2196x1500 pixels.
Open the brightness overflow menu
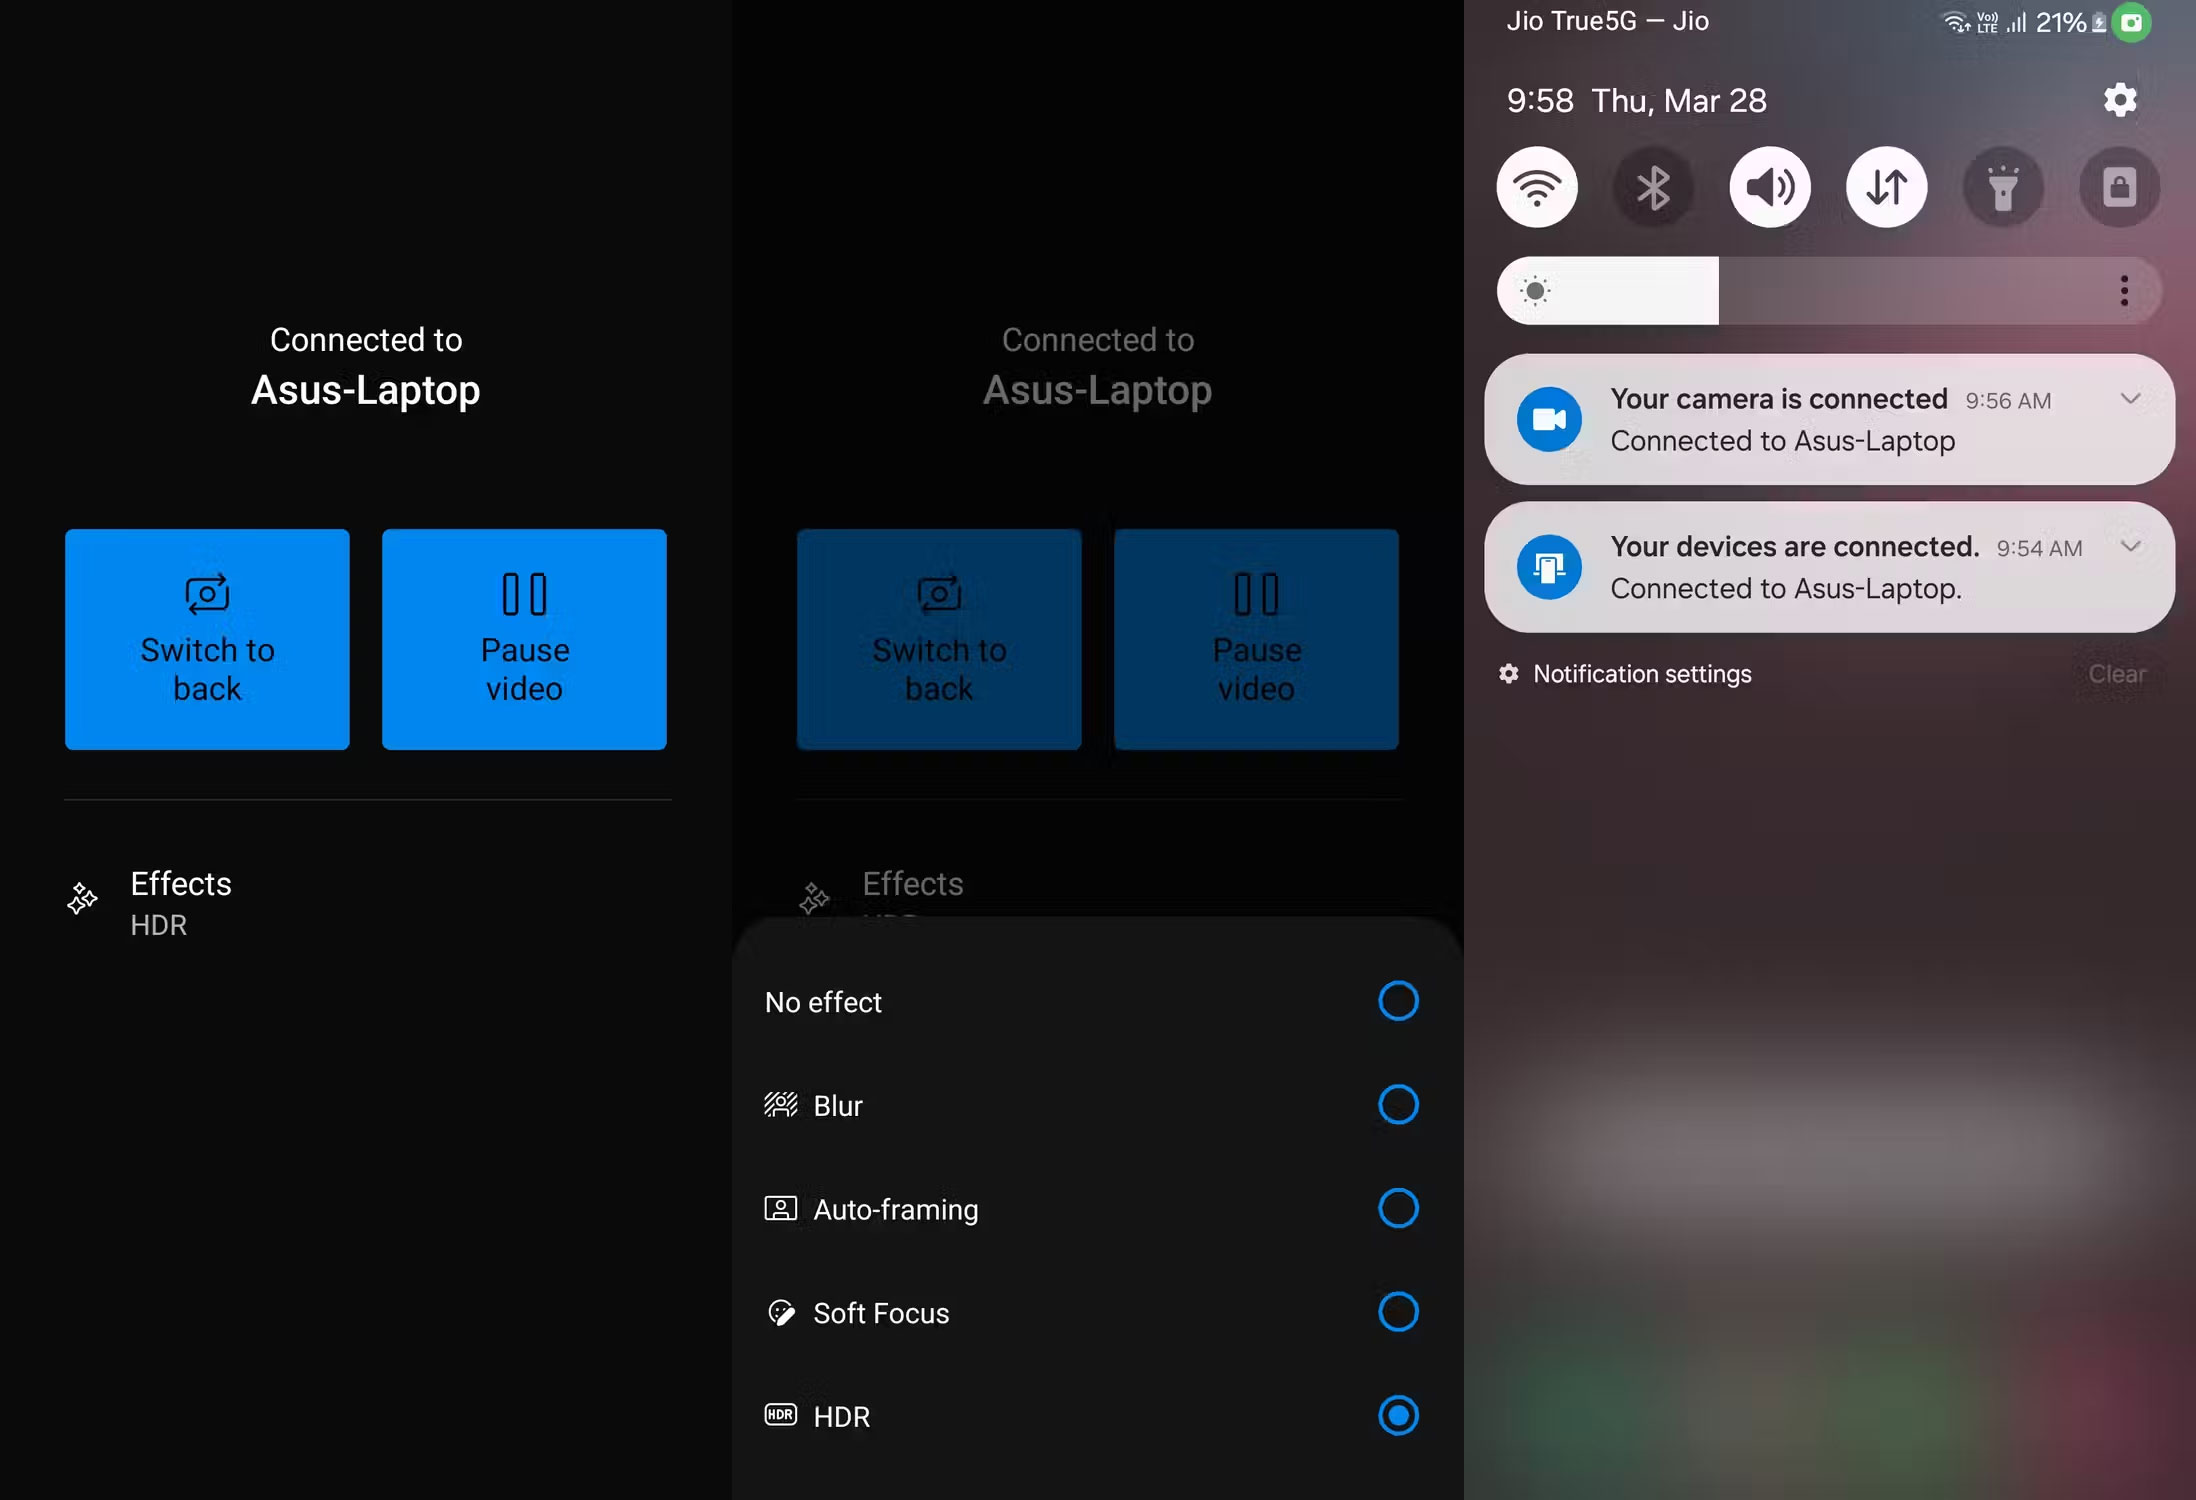(x=2123, y=290)
